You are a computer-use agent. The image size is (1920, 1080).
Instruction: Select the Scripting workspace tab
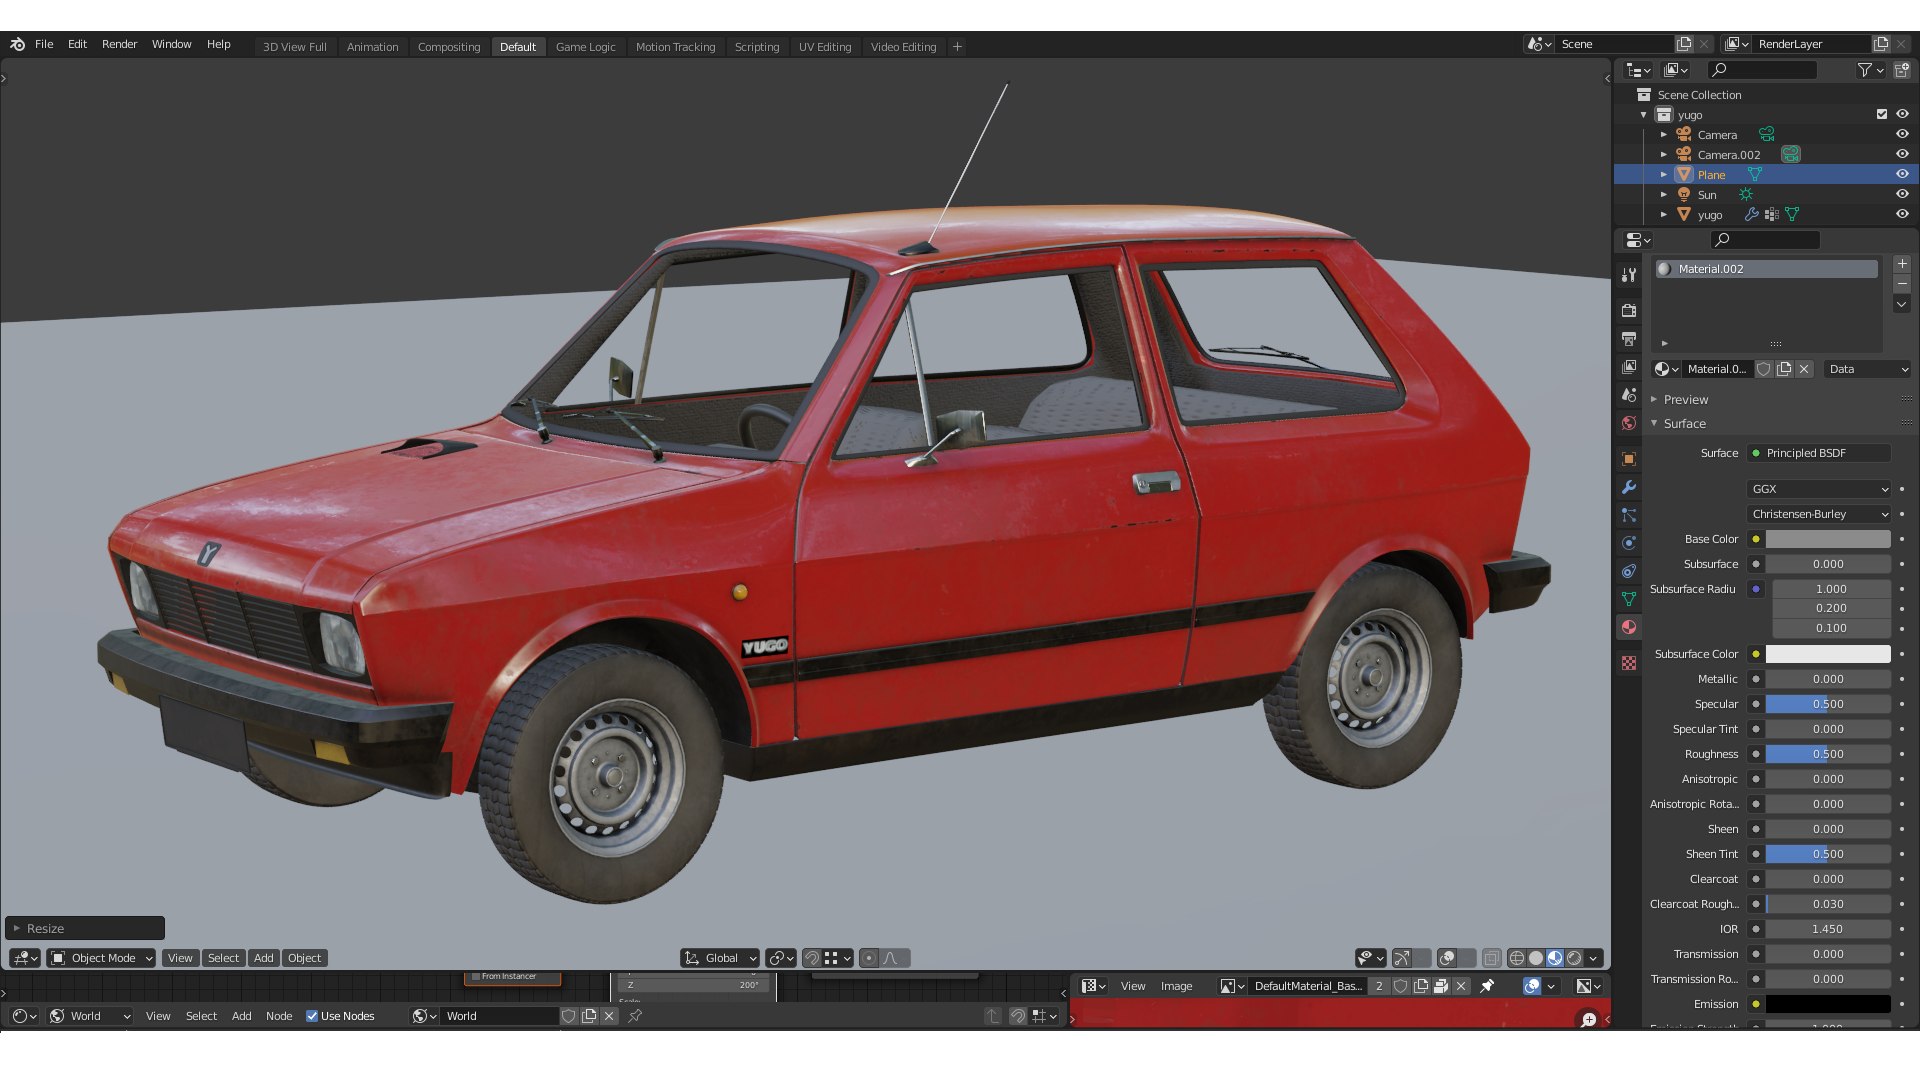(x=757, y=46)
